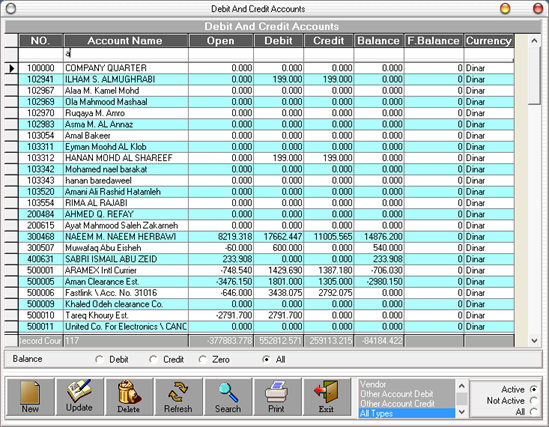This screenshot has width=549, height=427.
Task: Select All Types in the type list
Action: click(407, 413)
